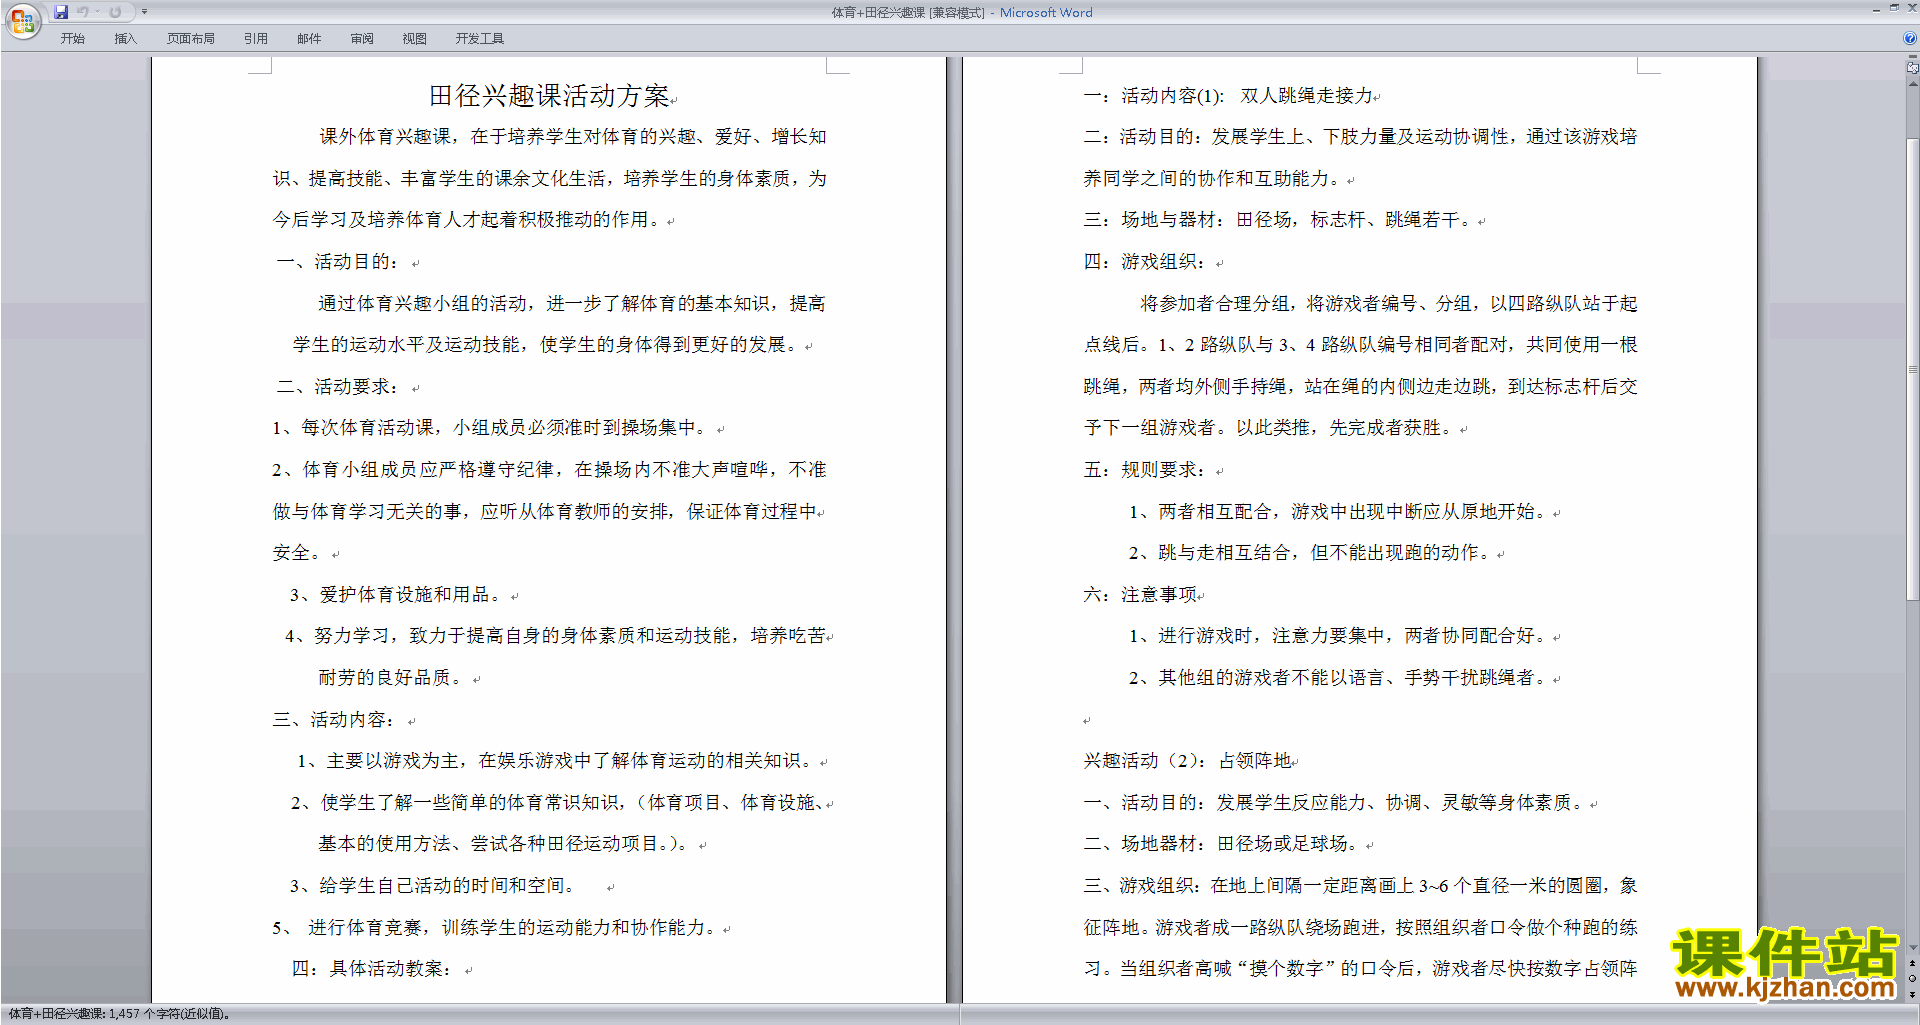The width and height of the screenshot is (1920, 1025).
Task: Click the Redo icon in quick access toolbar
Action: [115, 12]
